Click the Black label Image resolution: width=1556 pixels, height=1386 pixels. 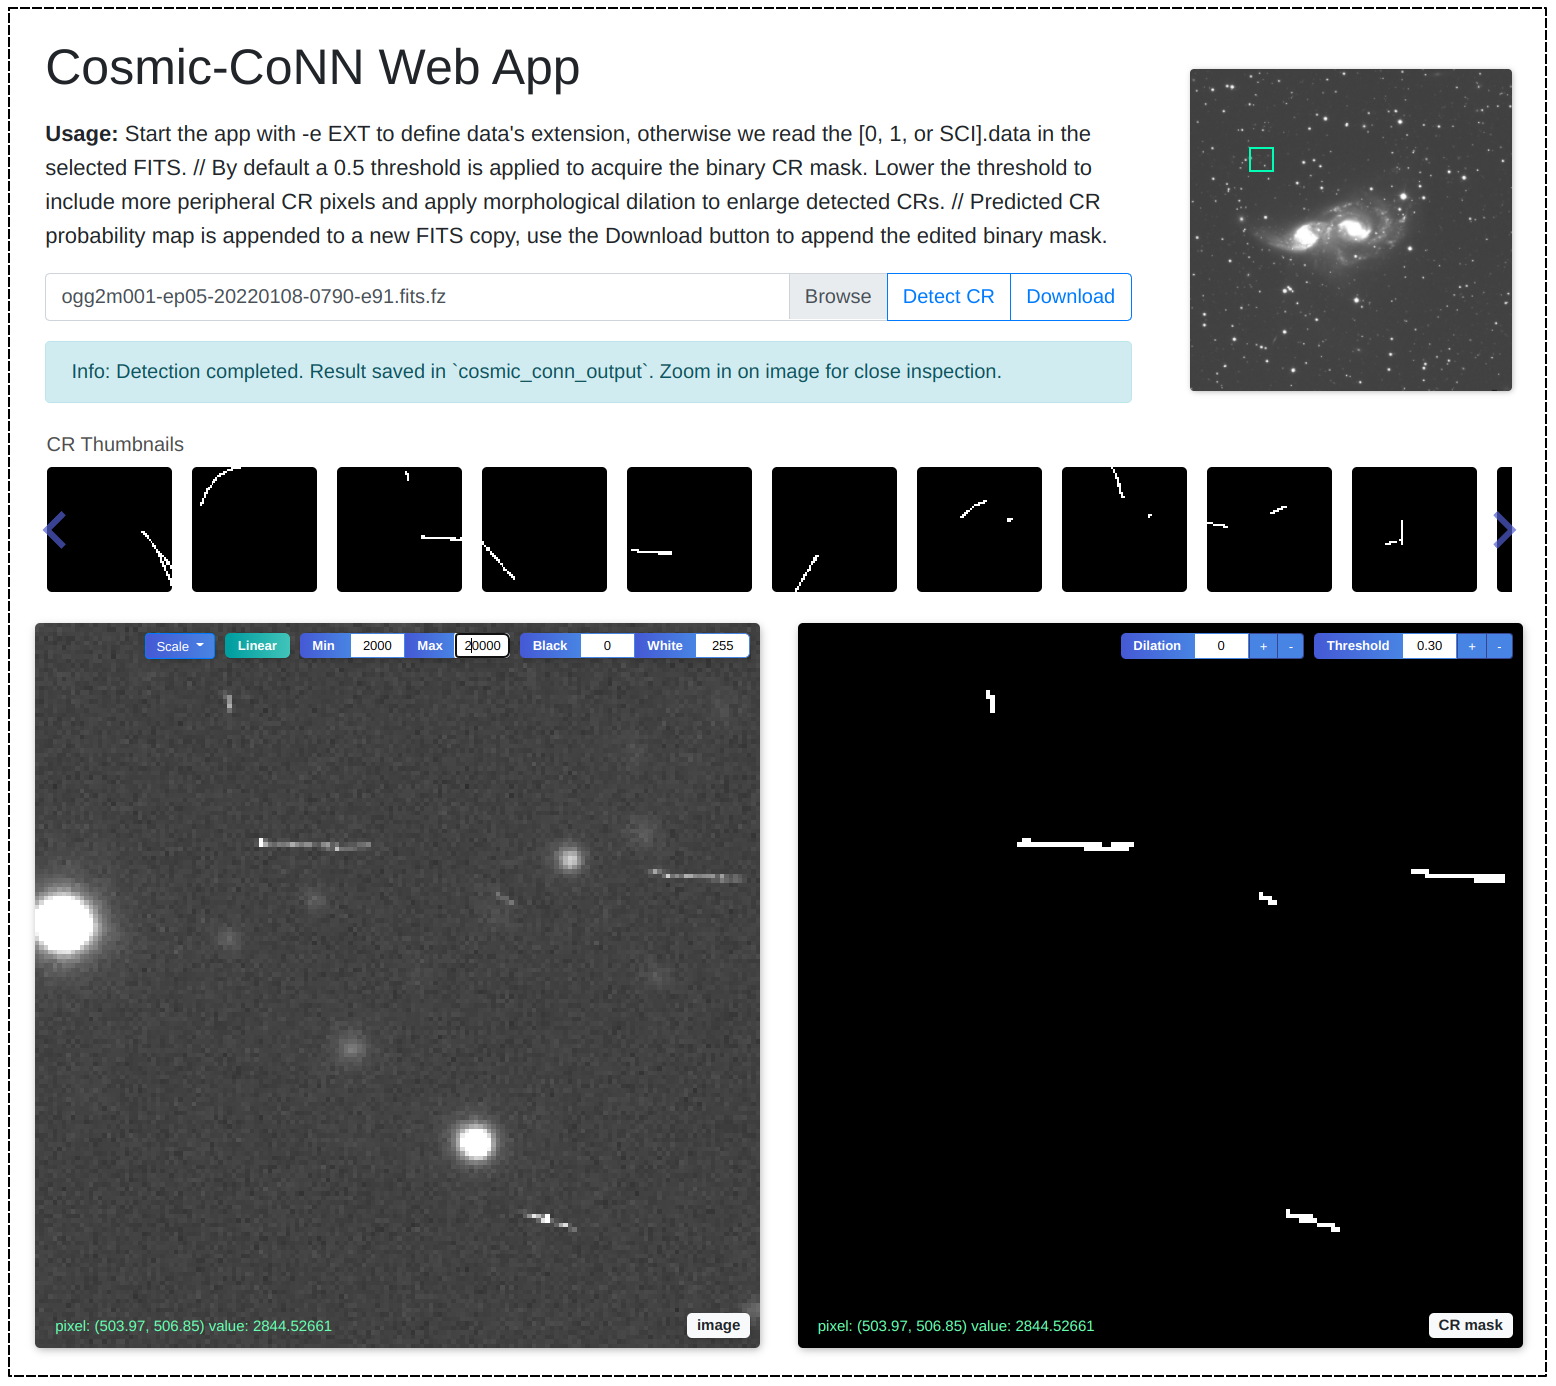tap(550, 646)
